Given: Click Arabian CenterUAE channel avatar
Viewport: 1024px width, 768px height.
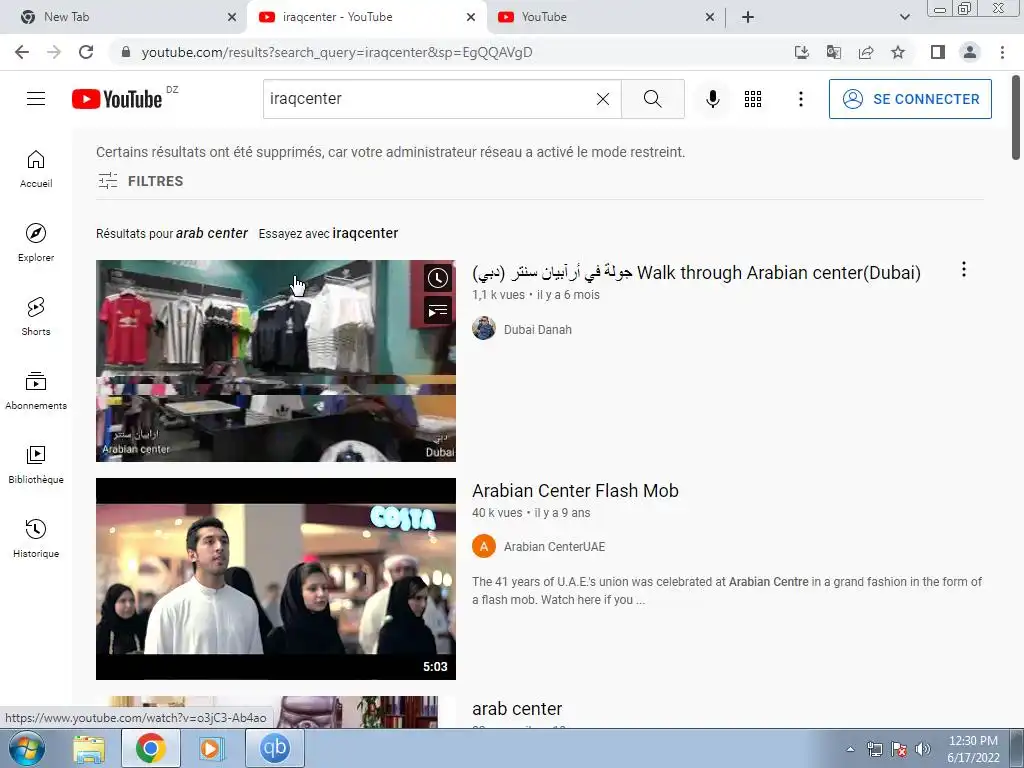Looking at the screenshot, I should tap(484, 546).
